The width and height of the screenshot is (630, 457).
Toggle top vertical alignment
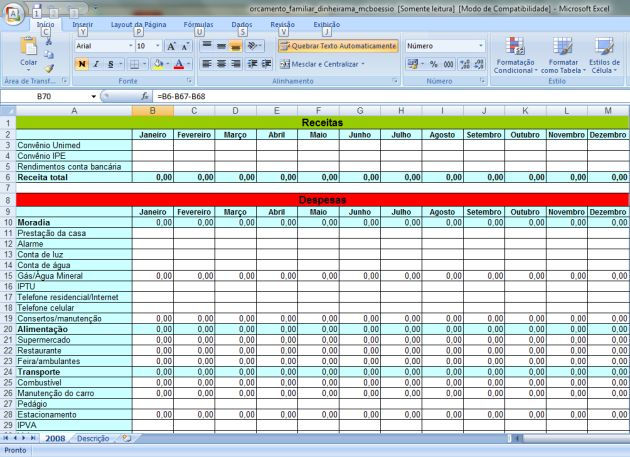(207, 46)
